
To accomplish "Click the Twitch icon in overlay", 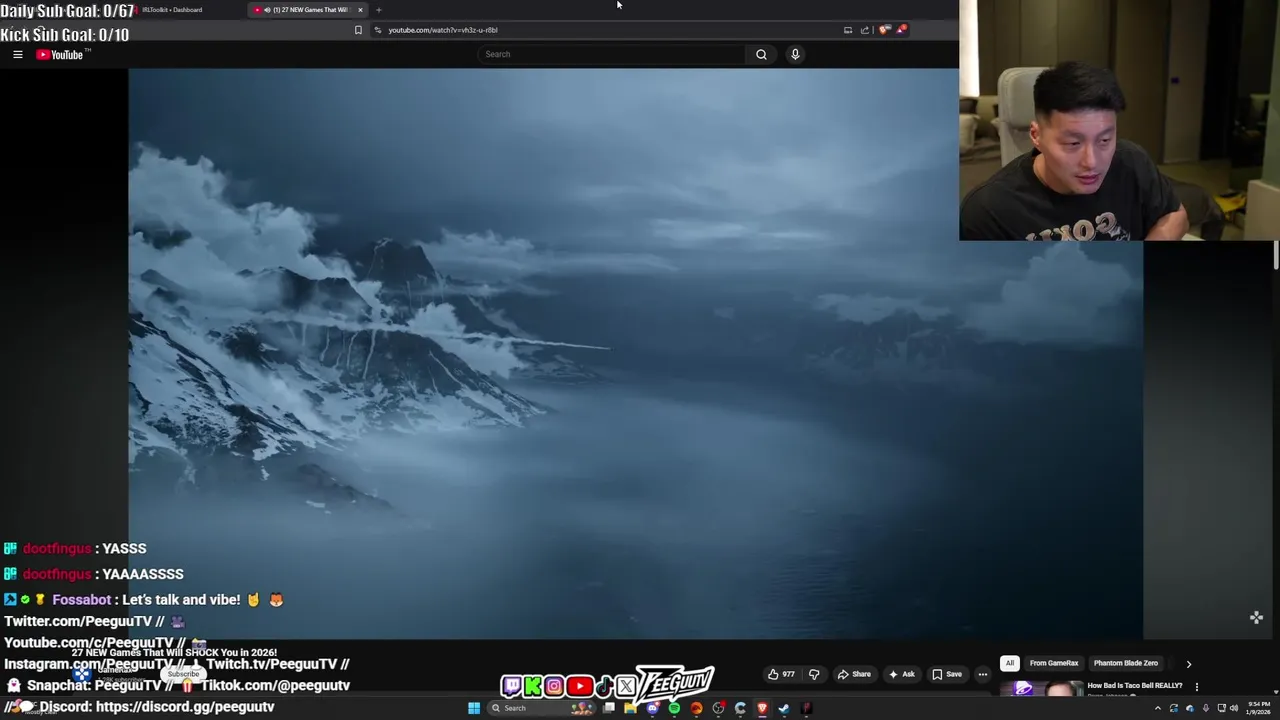I will coord(512,686).
